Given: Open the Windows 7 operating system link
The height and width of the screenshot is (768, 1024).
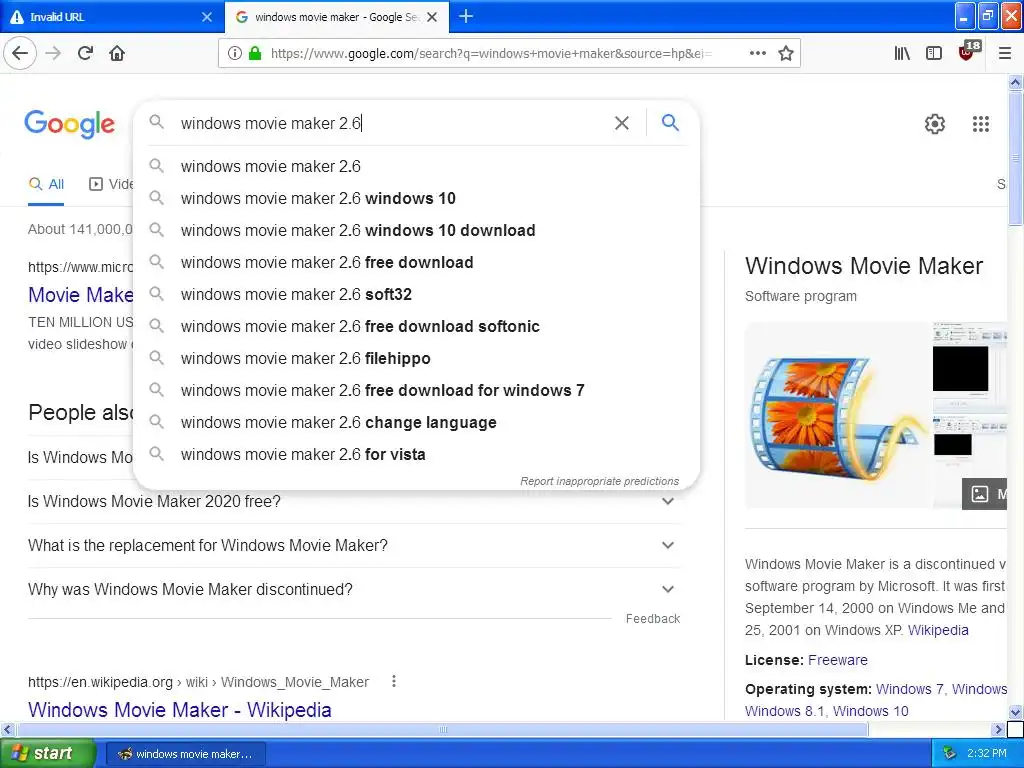Looking at the screenshot, I should (909, 689).
